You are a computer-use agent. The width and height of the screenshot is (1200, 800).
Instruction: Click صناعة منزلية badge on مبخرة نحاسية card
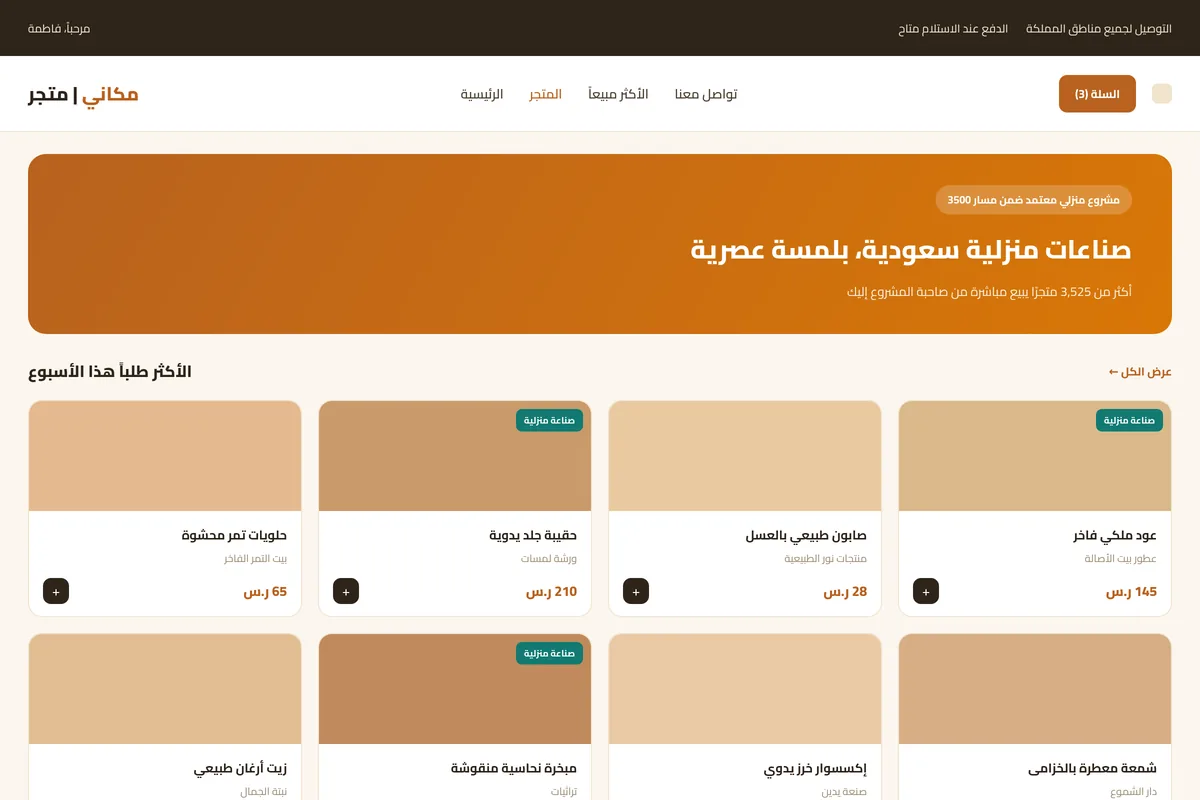click(549, 653)
